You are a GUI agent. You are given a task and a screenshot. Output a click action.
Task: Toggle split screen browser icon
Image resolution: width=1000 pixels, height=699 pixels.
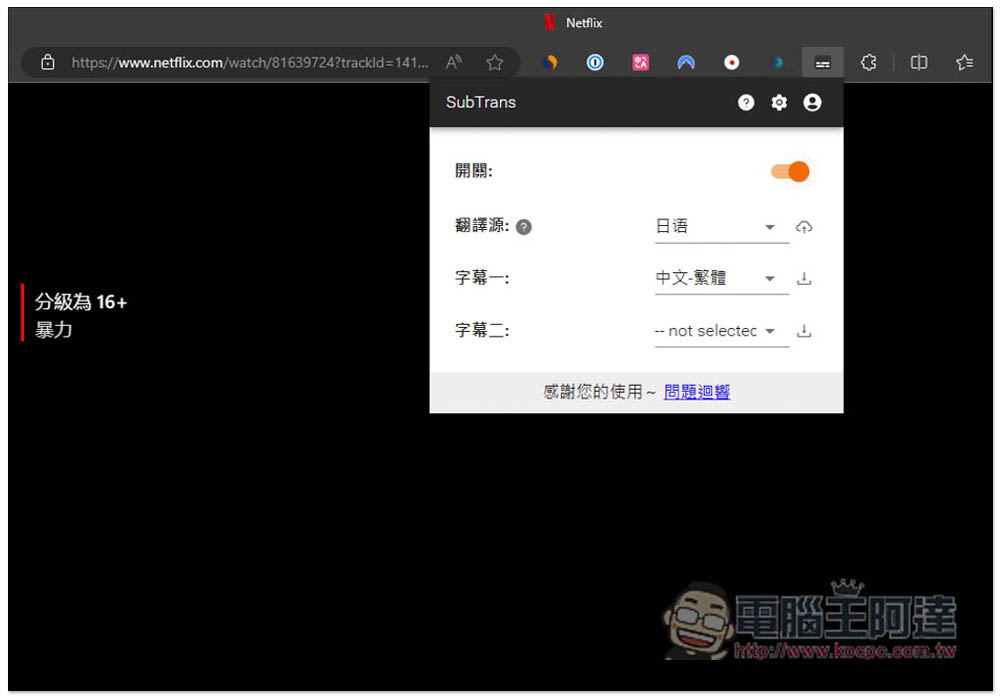click(918, 63)
